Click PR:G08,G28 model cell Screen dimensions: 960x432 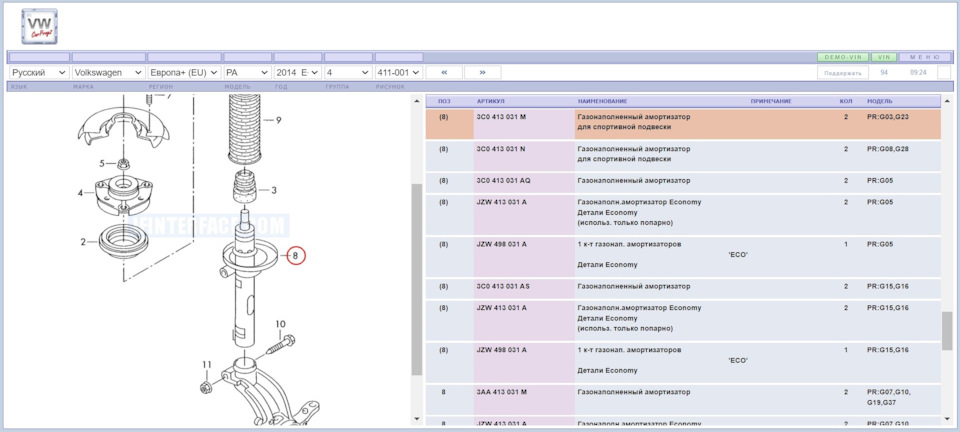tap(888, 149)
